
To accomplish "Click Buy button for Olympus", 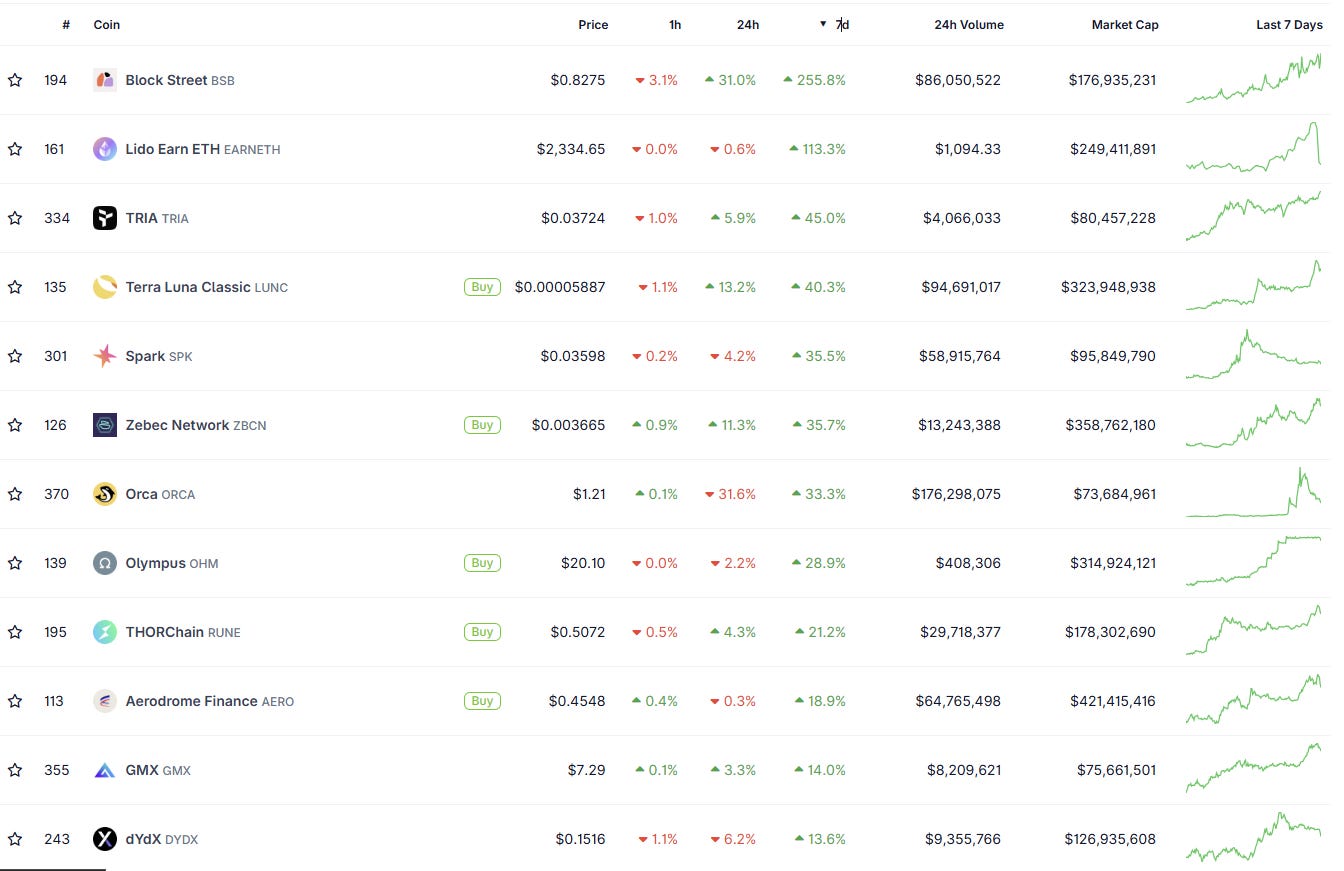I will [x=482, y=563].
